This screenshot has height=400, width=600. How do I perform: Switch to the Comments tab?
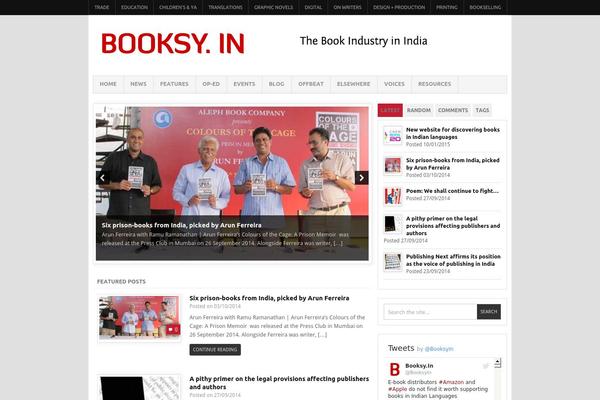(453, 110)
